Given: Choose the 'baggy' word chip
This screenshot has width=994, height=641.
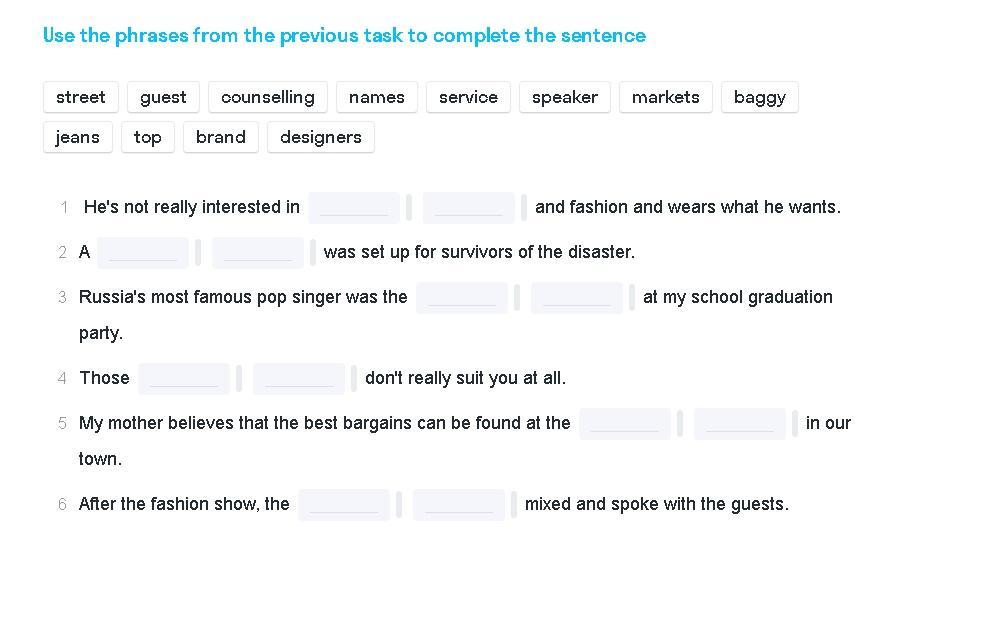Looking at the screenshot, I should click(x=760, y=97).
